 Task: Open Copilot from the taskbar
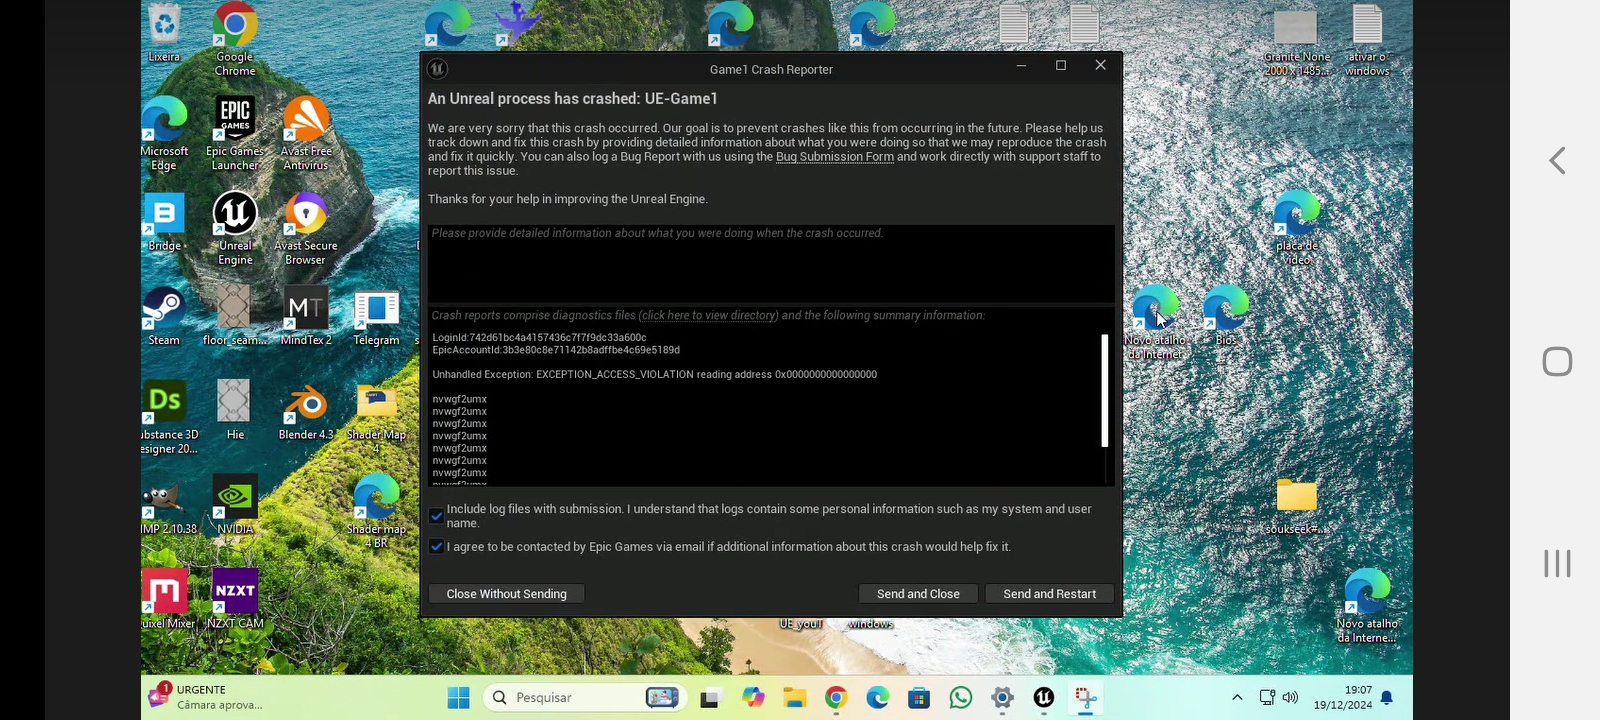click(753, 698)
